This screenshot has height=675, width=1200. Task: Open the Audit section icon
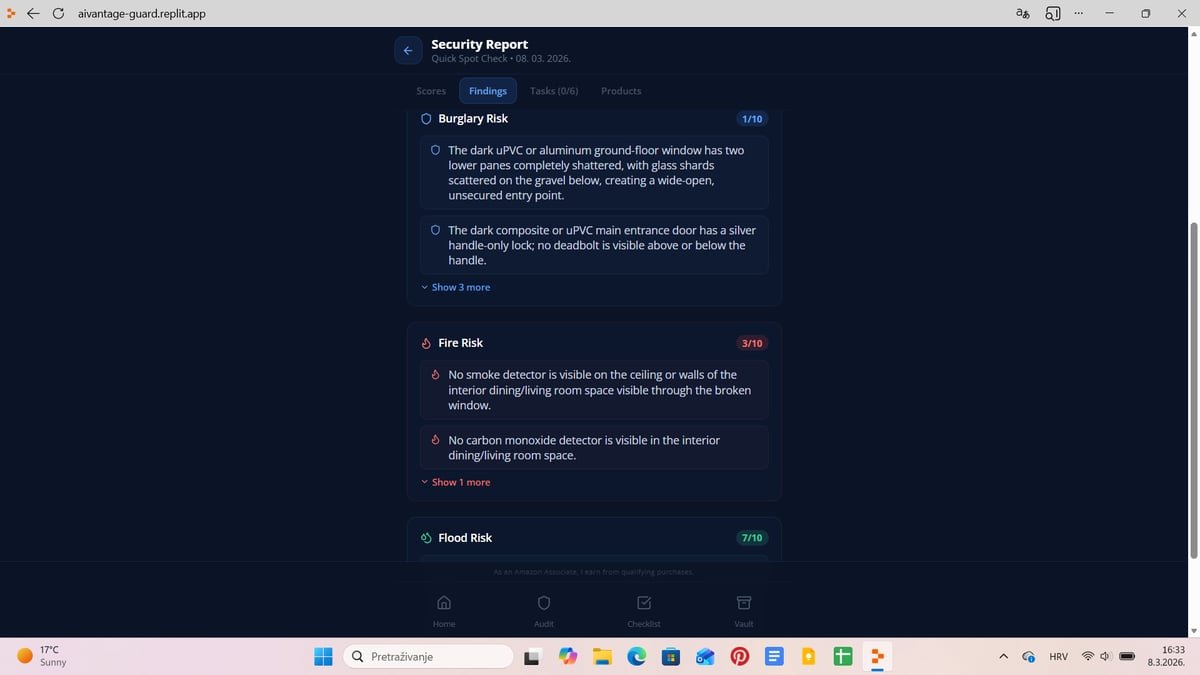coord(543,610)
